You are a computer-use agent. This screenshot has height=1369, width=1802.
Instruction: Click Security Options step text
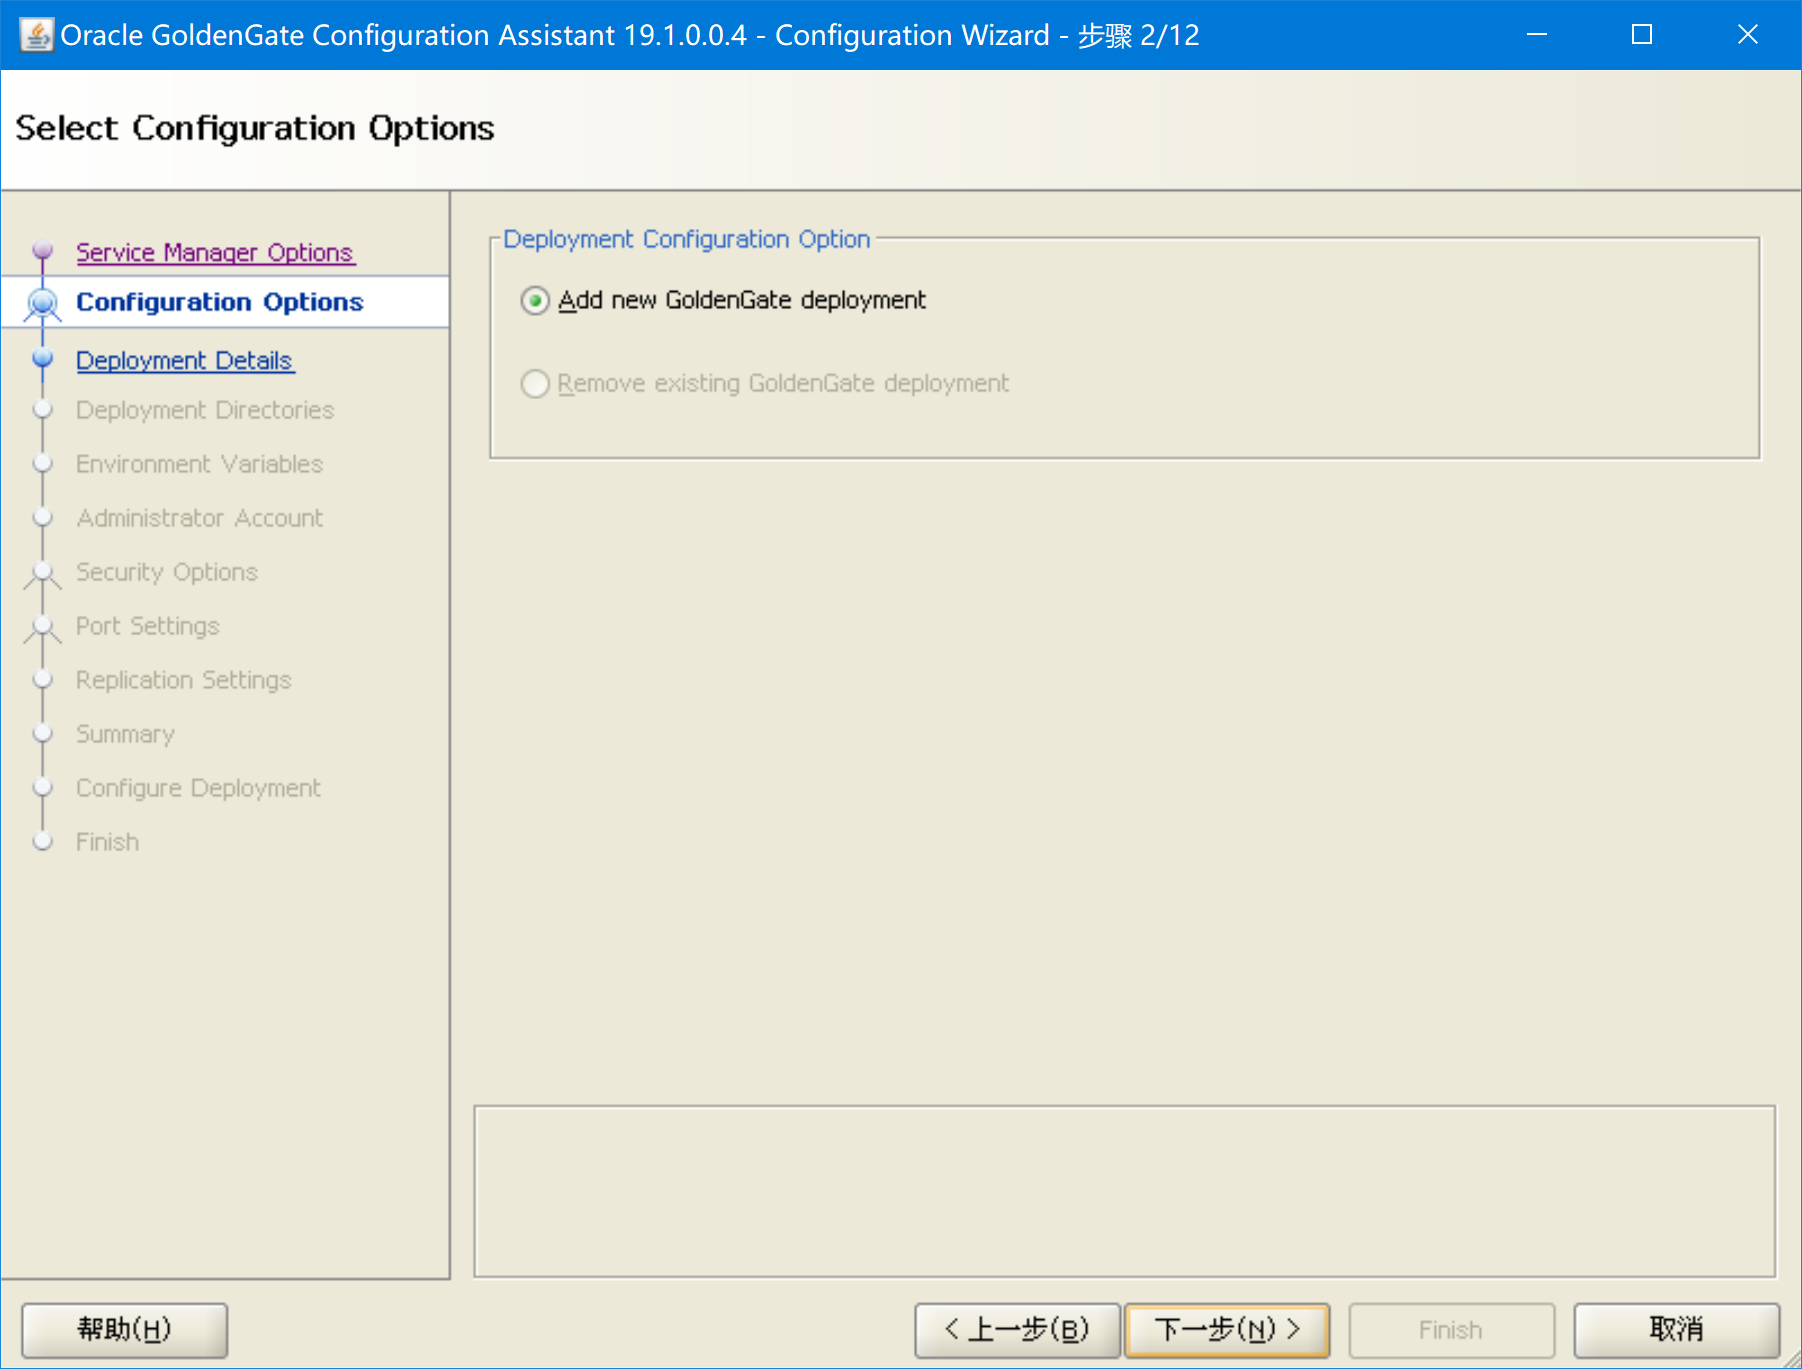(x=167, y=572)
